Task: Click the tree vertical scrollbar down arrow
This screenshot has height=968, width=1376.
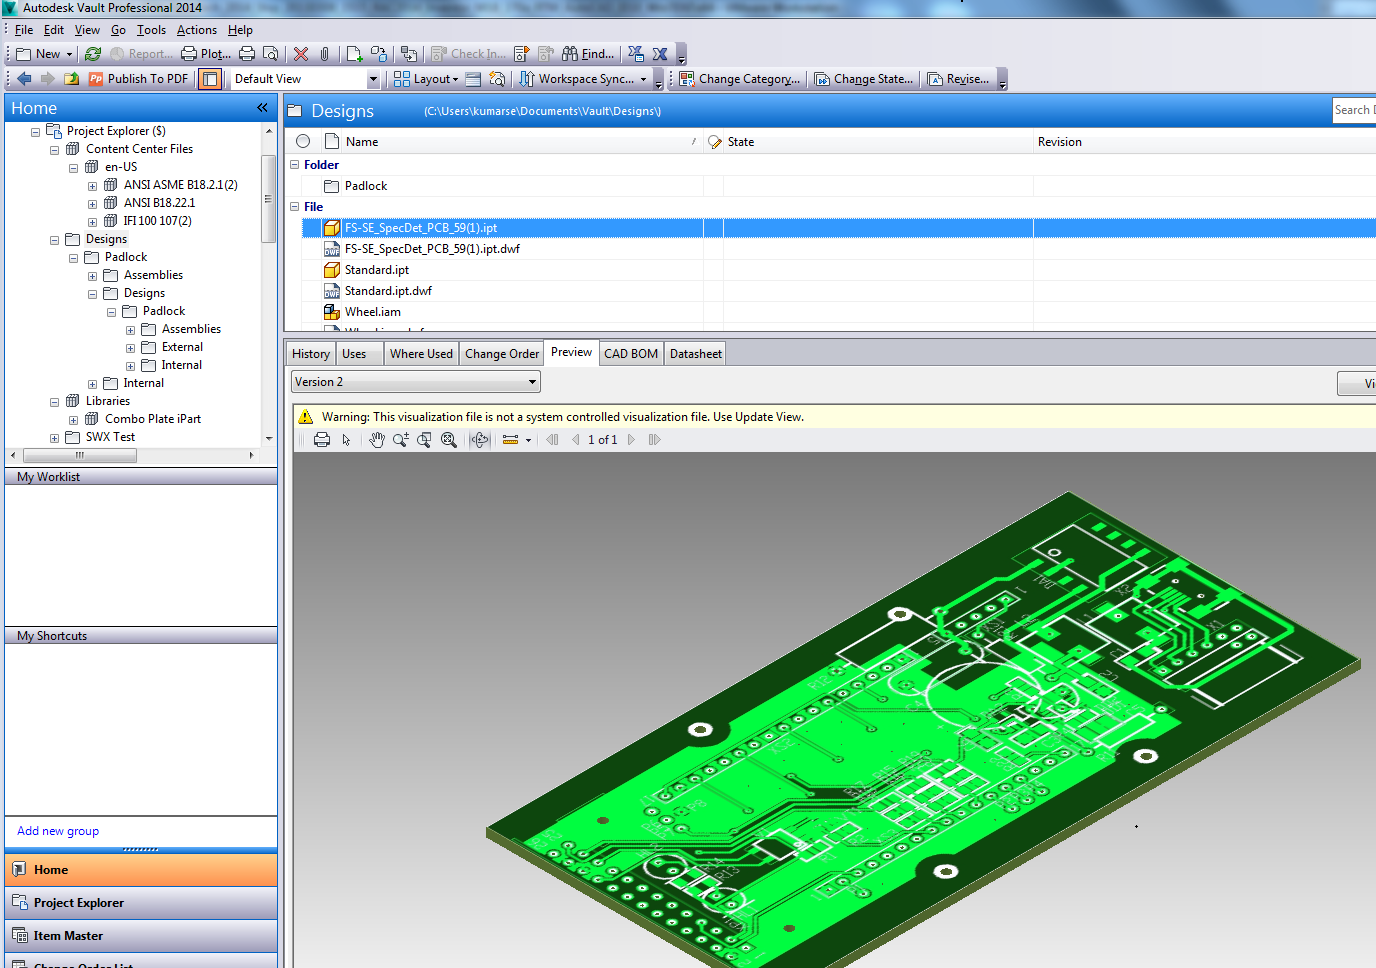Action: pos(269,438)
